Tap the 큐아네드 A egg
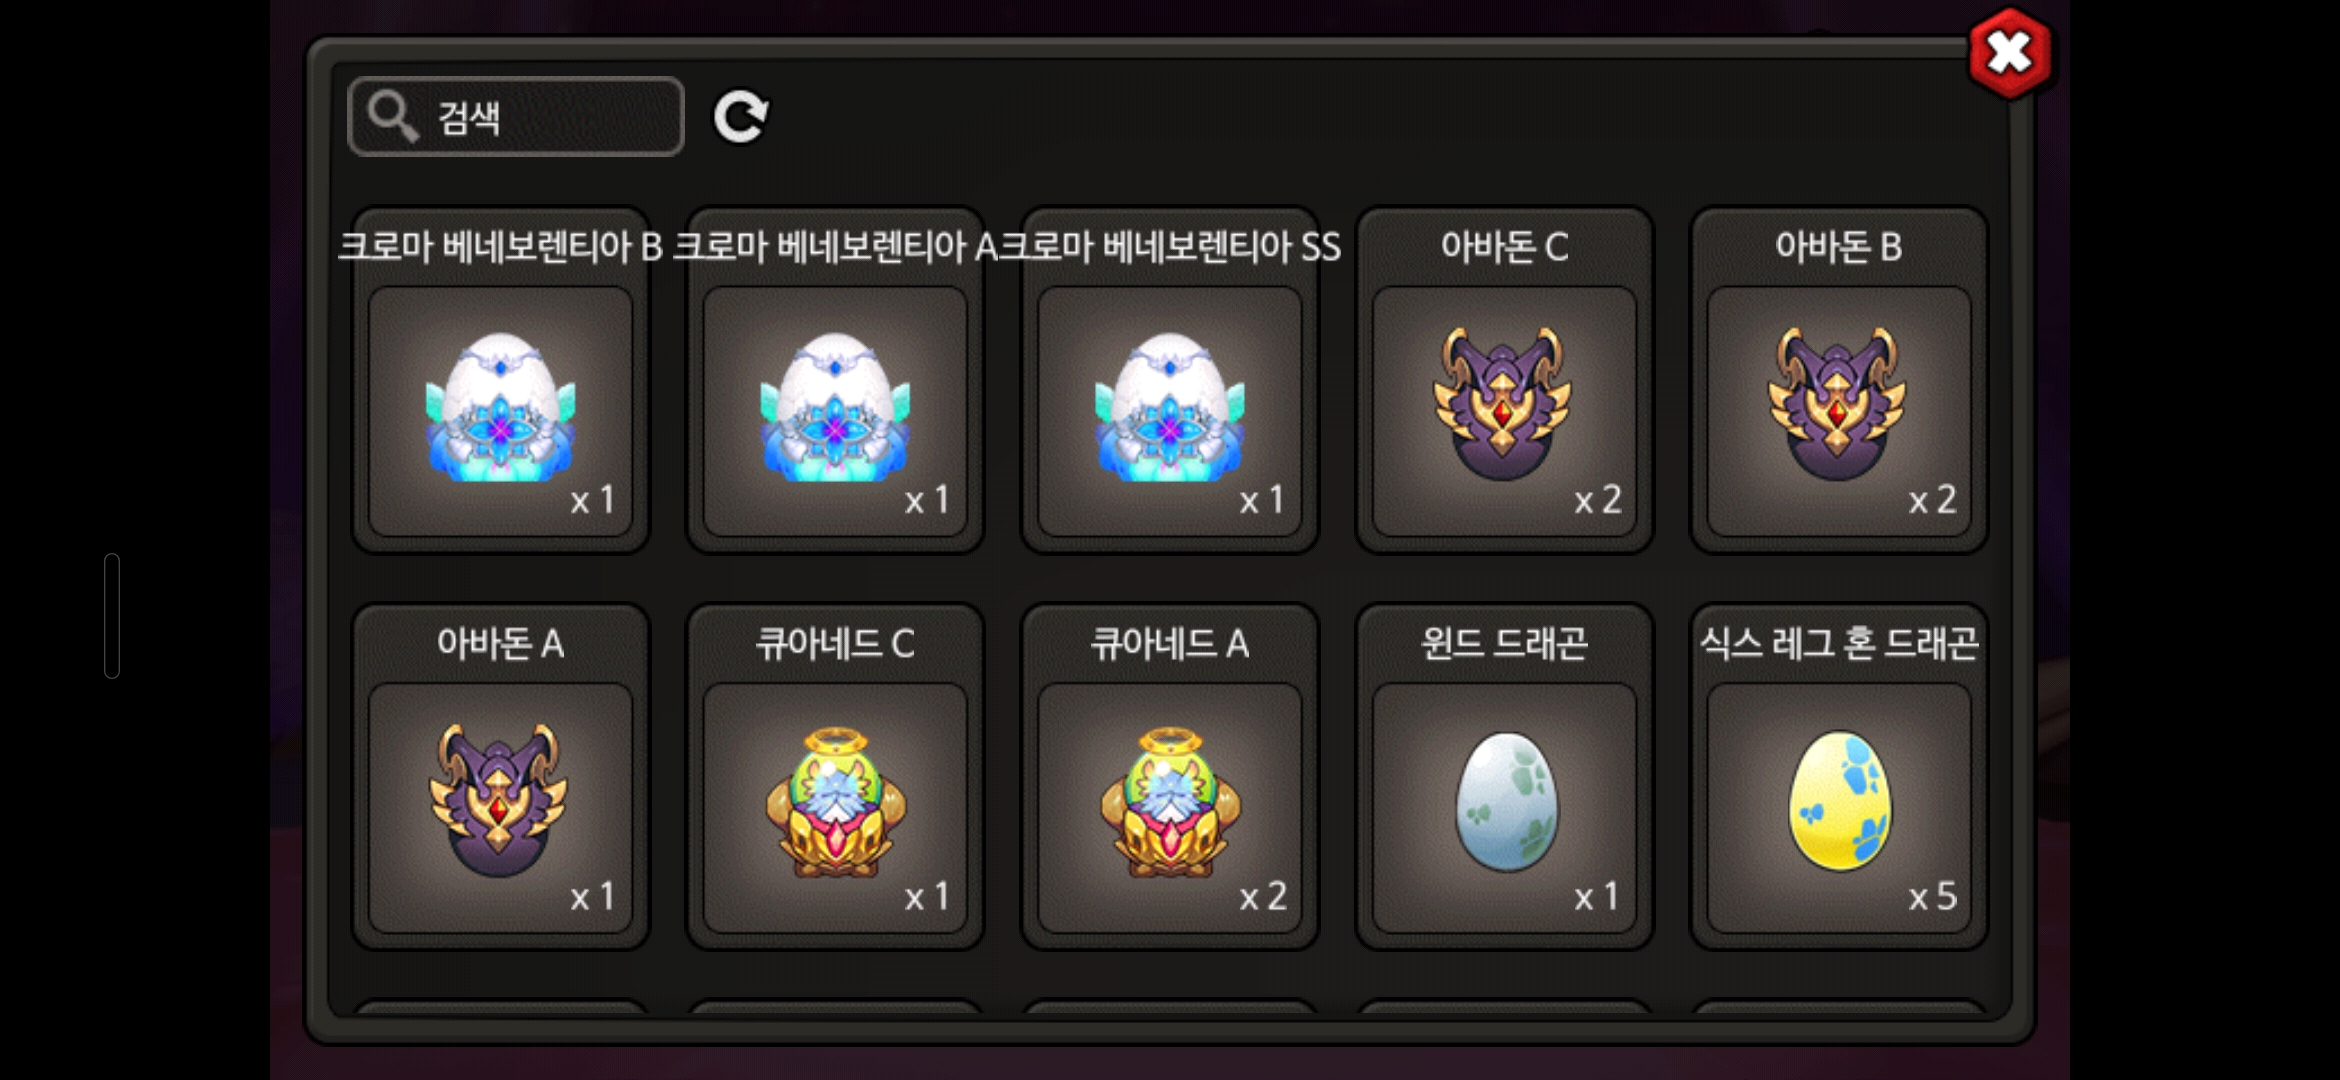2340x1080 pixels. (x=1170, y=808)
